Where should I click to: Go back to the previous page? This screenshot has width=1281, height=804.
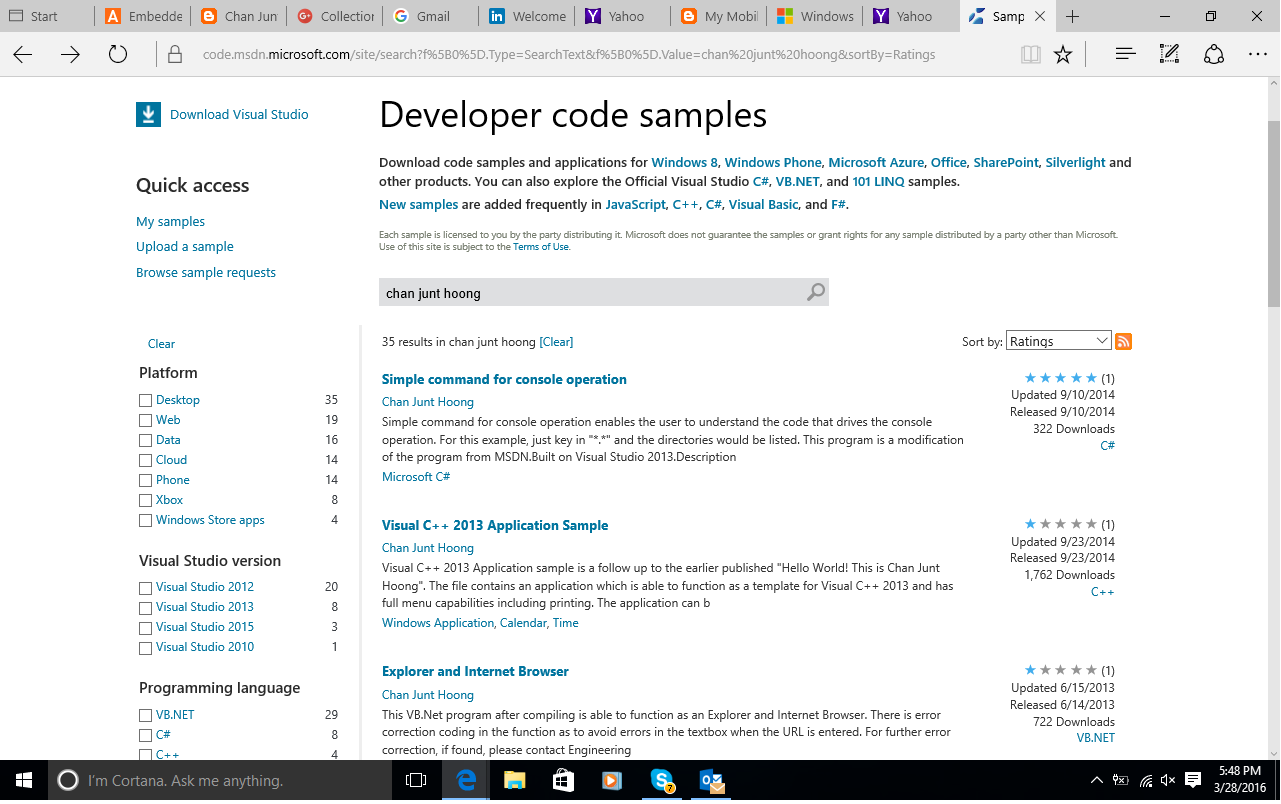(x=23, y=55)
